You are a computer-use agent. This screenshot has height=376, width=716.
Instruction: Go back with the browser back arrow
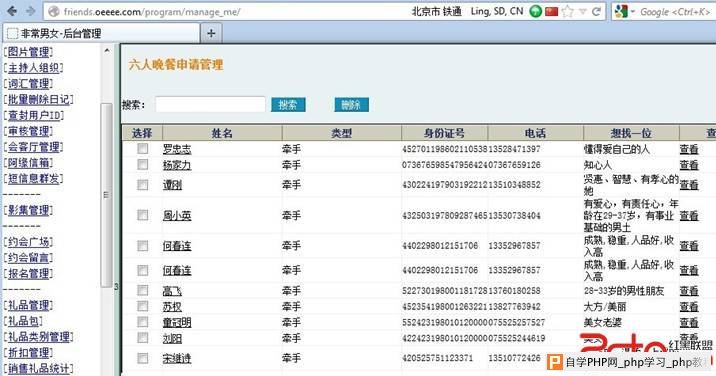[x=12, y=11]
